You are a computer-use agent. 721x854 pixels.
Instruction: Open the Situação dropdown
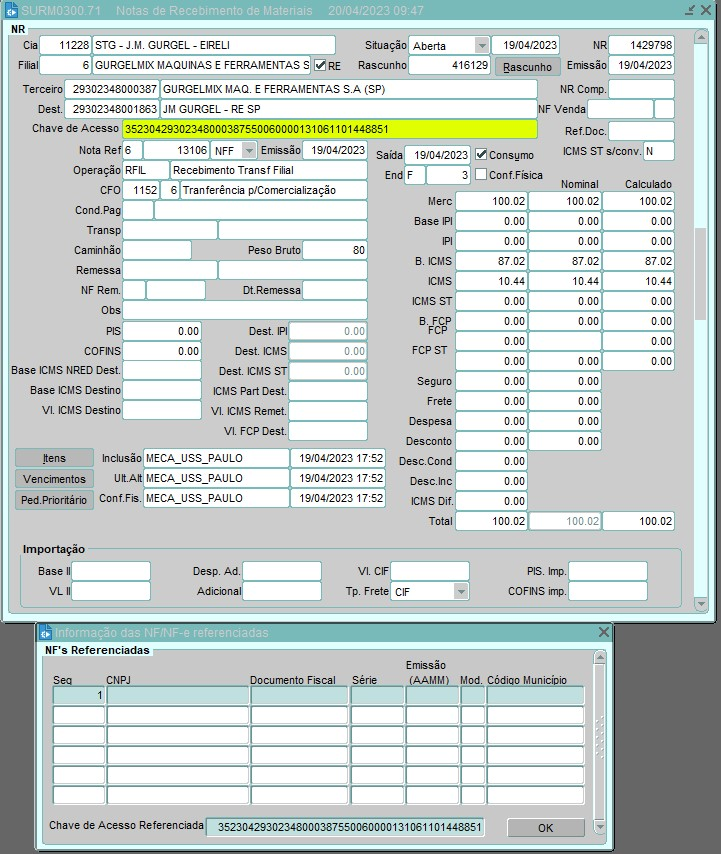tap(481, 46)
